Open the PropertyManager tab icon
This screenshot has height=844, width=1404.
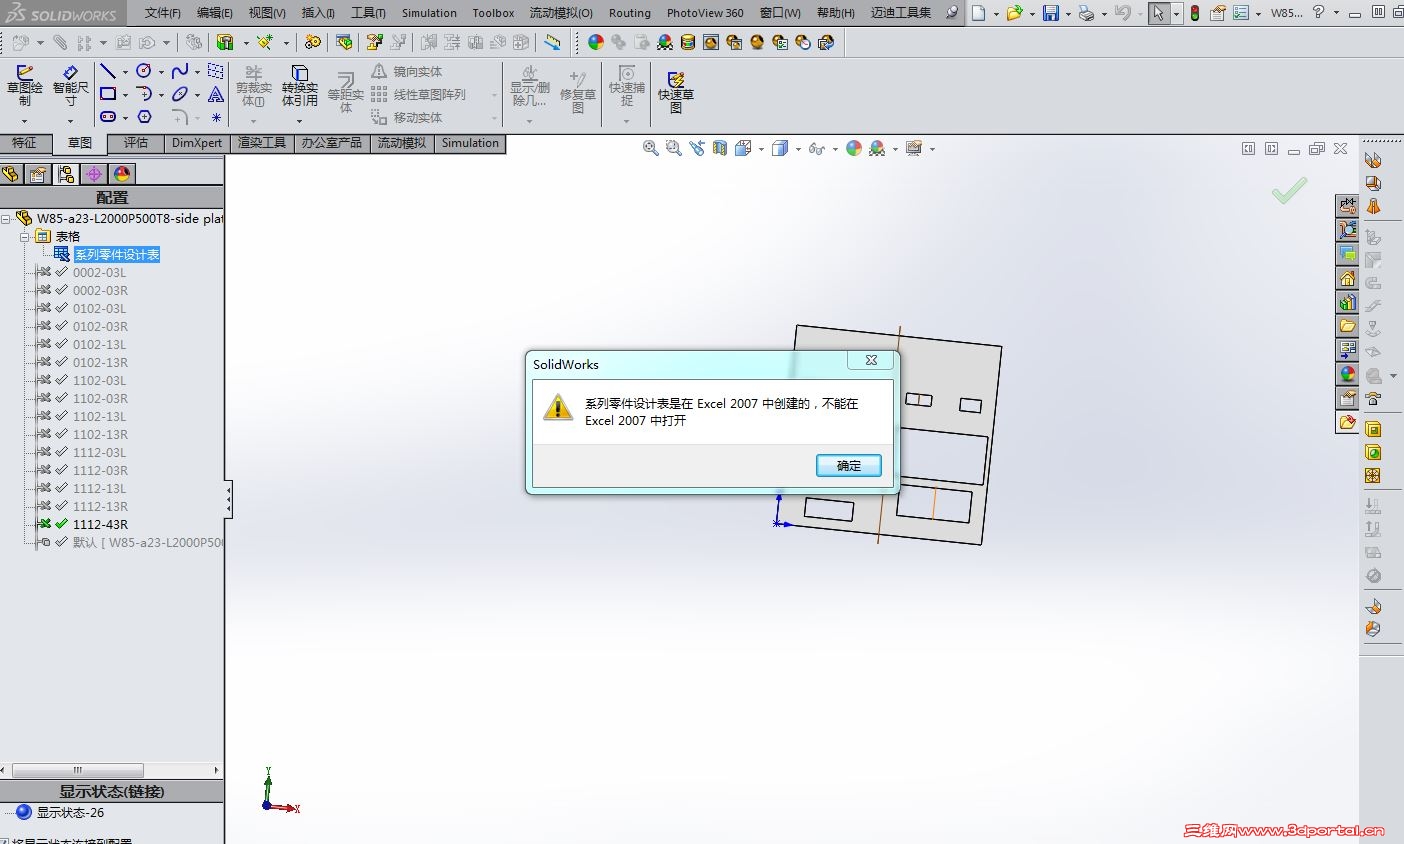pyautogui.click(x=38, y=174)
